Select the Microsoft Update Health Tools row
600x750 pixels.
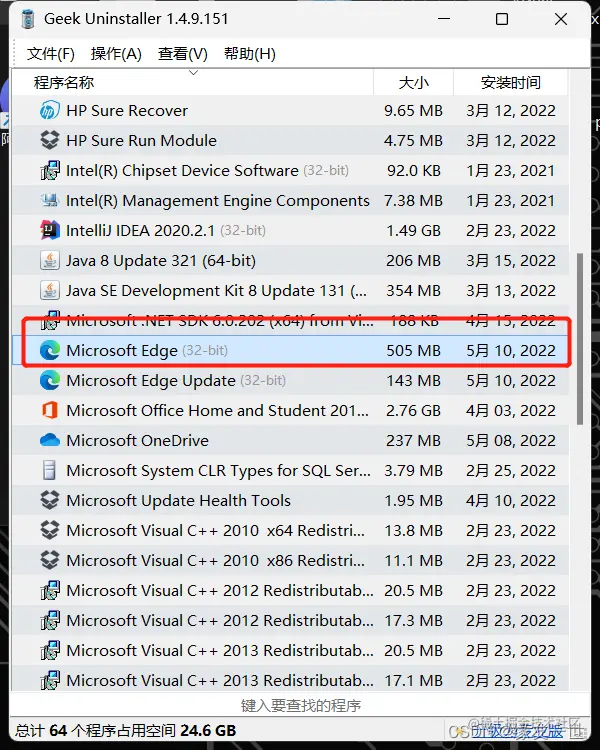290,500
